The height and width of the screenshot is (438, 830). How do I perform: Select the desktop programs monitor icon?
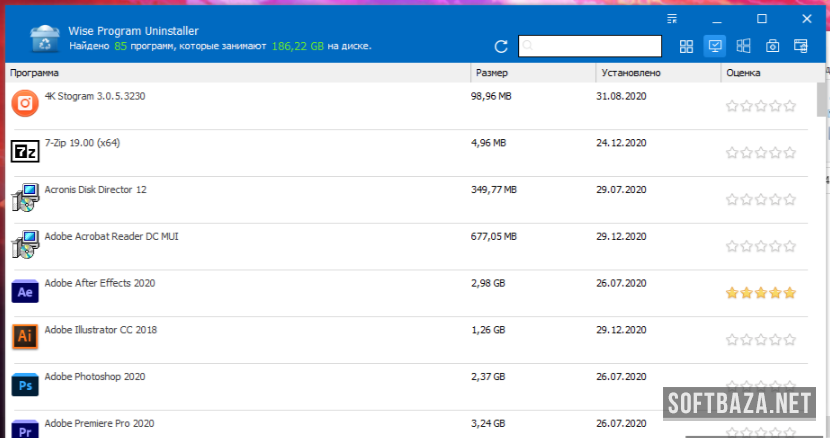pos(715,46)
